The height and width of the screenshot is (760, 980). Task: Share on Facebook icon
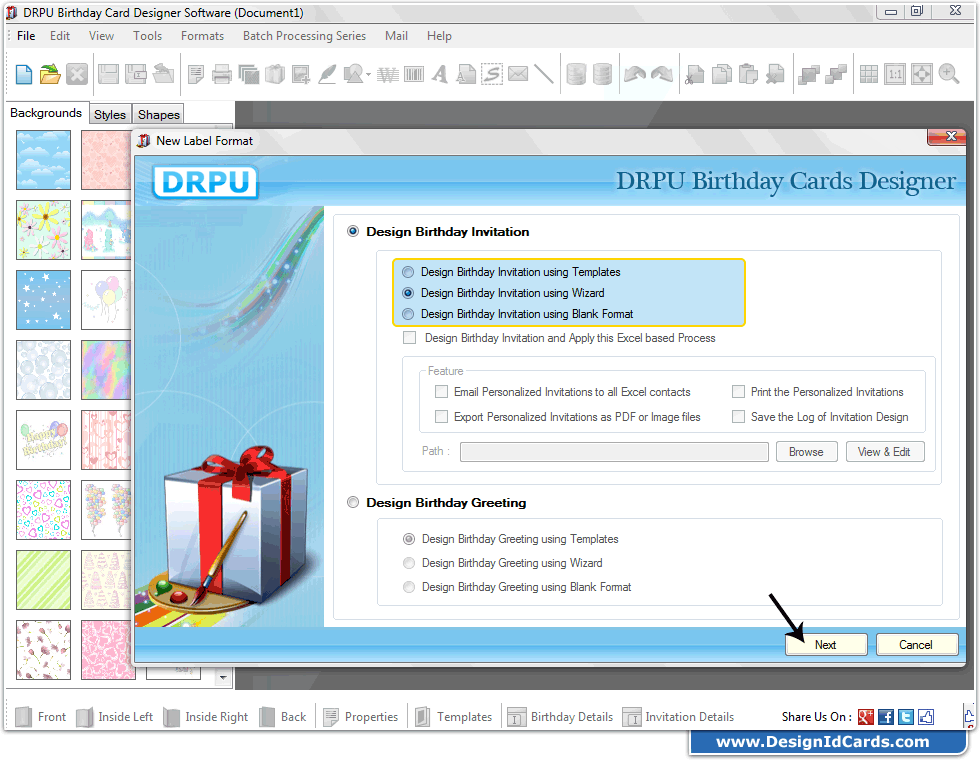pos(886,717)
